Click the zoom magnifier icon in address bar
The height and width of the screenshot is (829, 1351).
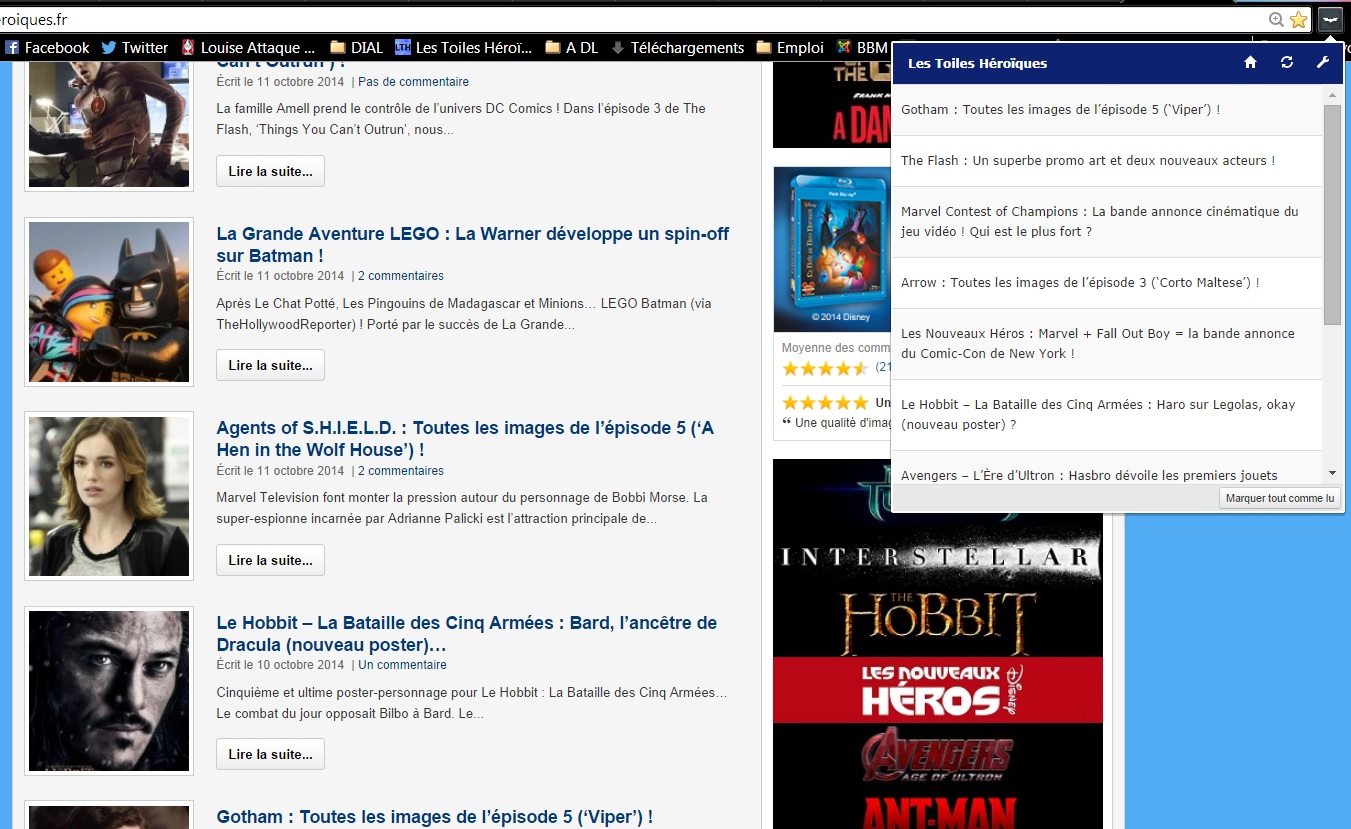coord(1276,19)
